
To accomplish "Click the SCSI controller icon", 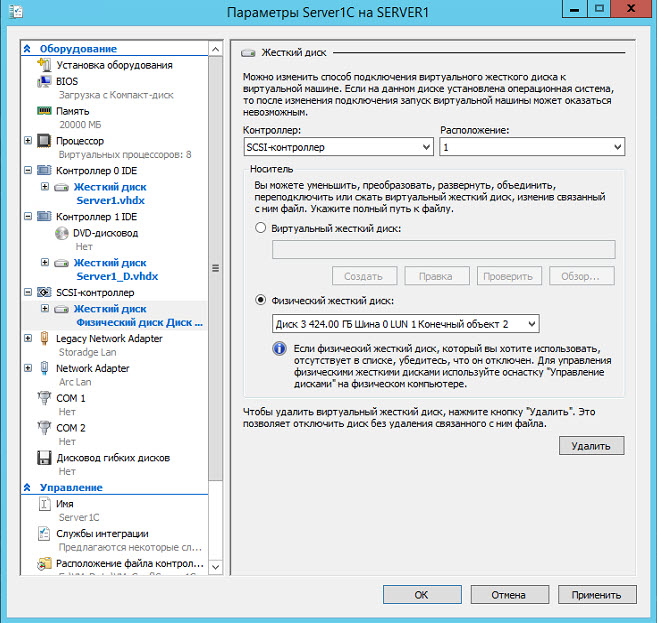I will 44,292.
